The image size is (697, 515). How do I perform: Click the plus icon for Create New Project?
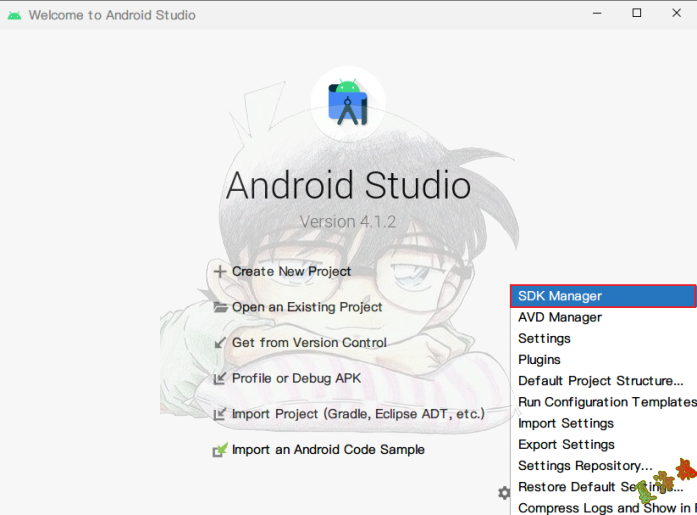pyautogui.click(x=220, y=271)
